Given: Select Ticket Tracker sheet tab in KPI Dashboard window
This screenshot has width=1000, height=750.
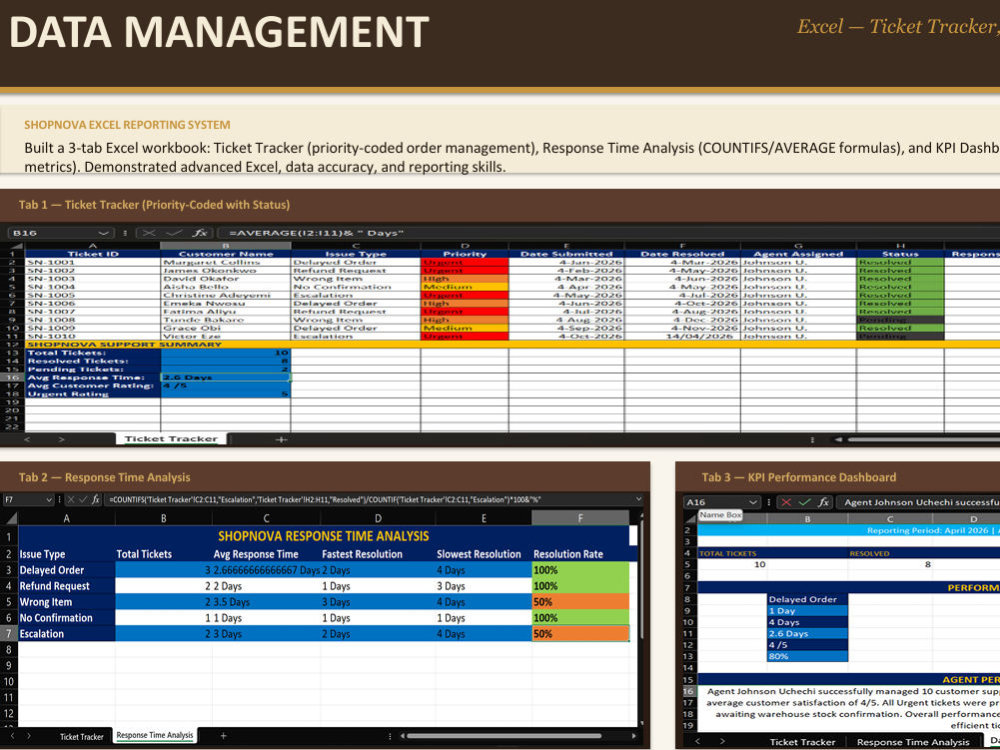Looking at the screenshot, I should 802,742.
